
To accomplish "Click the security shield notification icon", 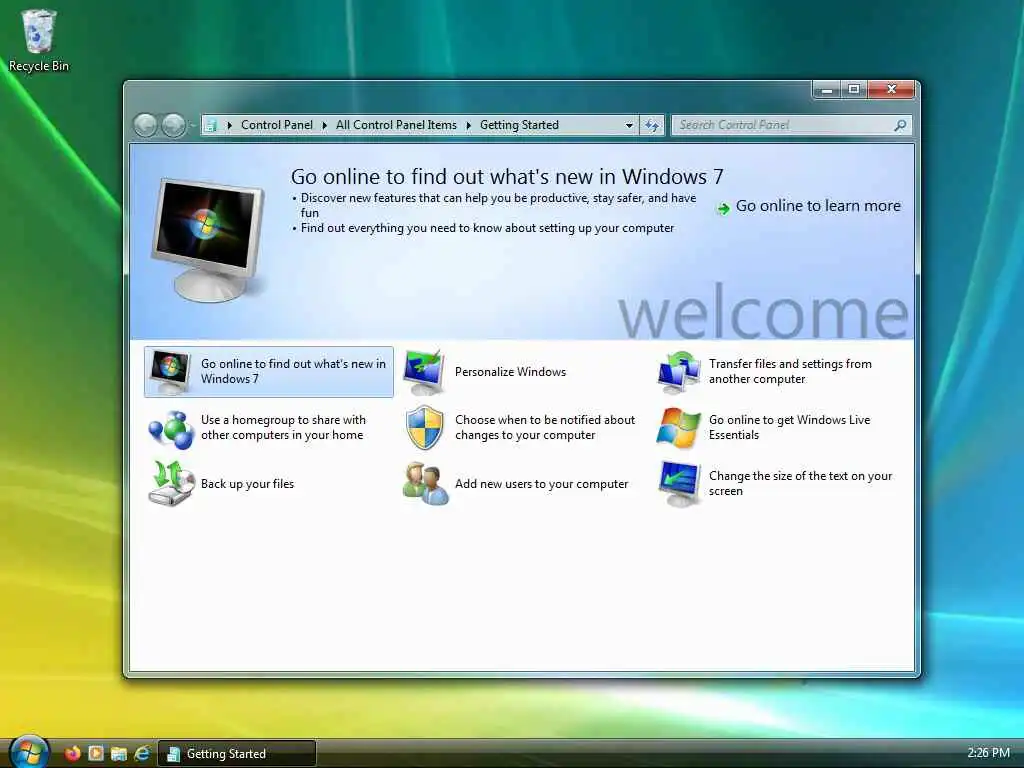I will (424, 428).
